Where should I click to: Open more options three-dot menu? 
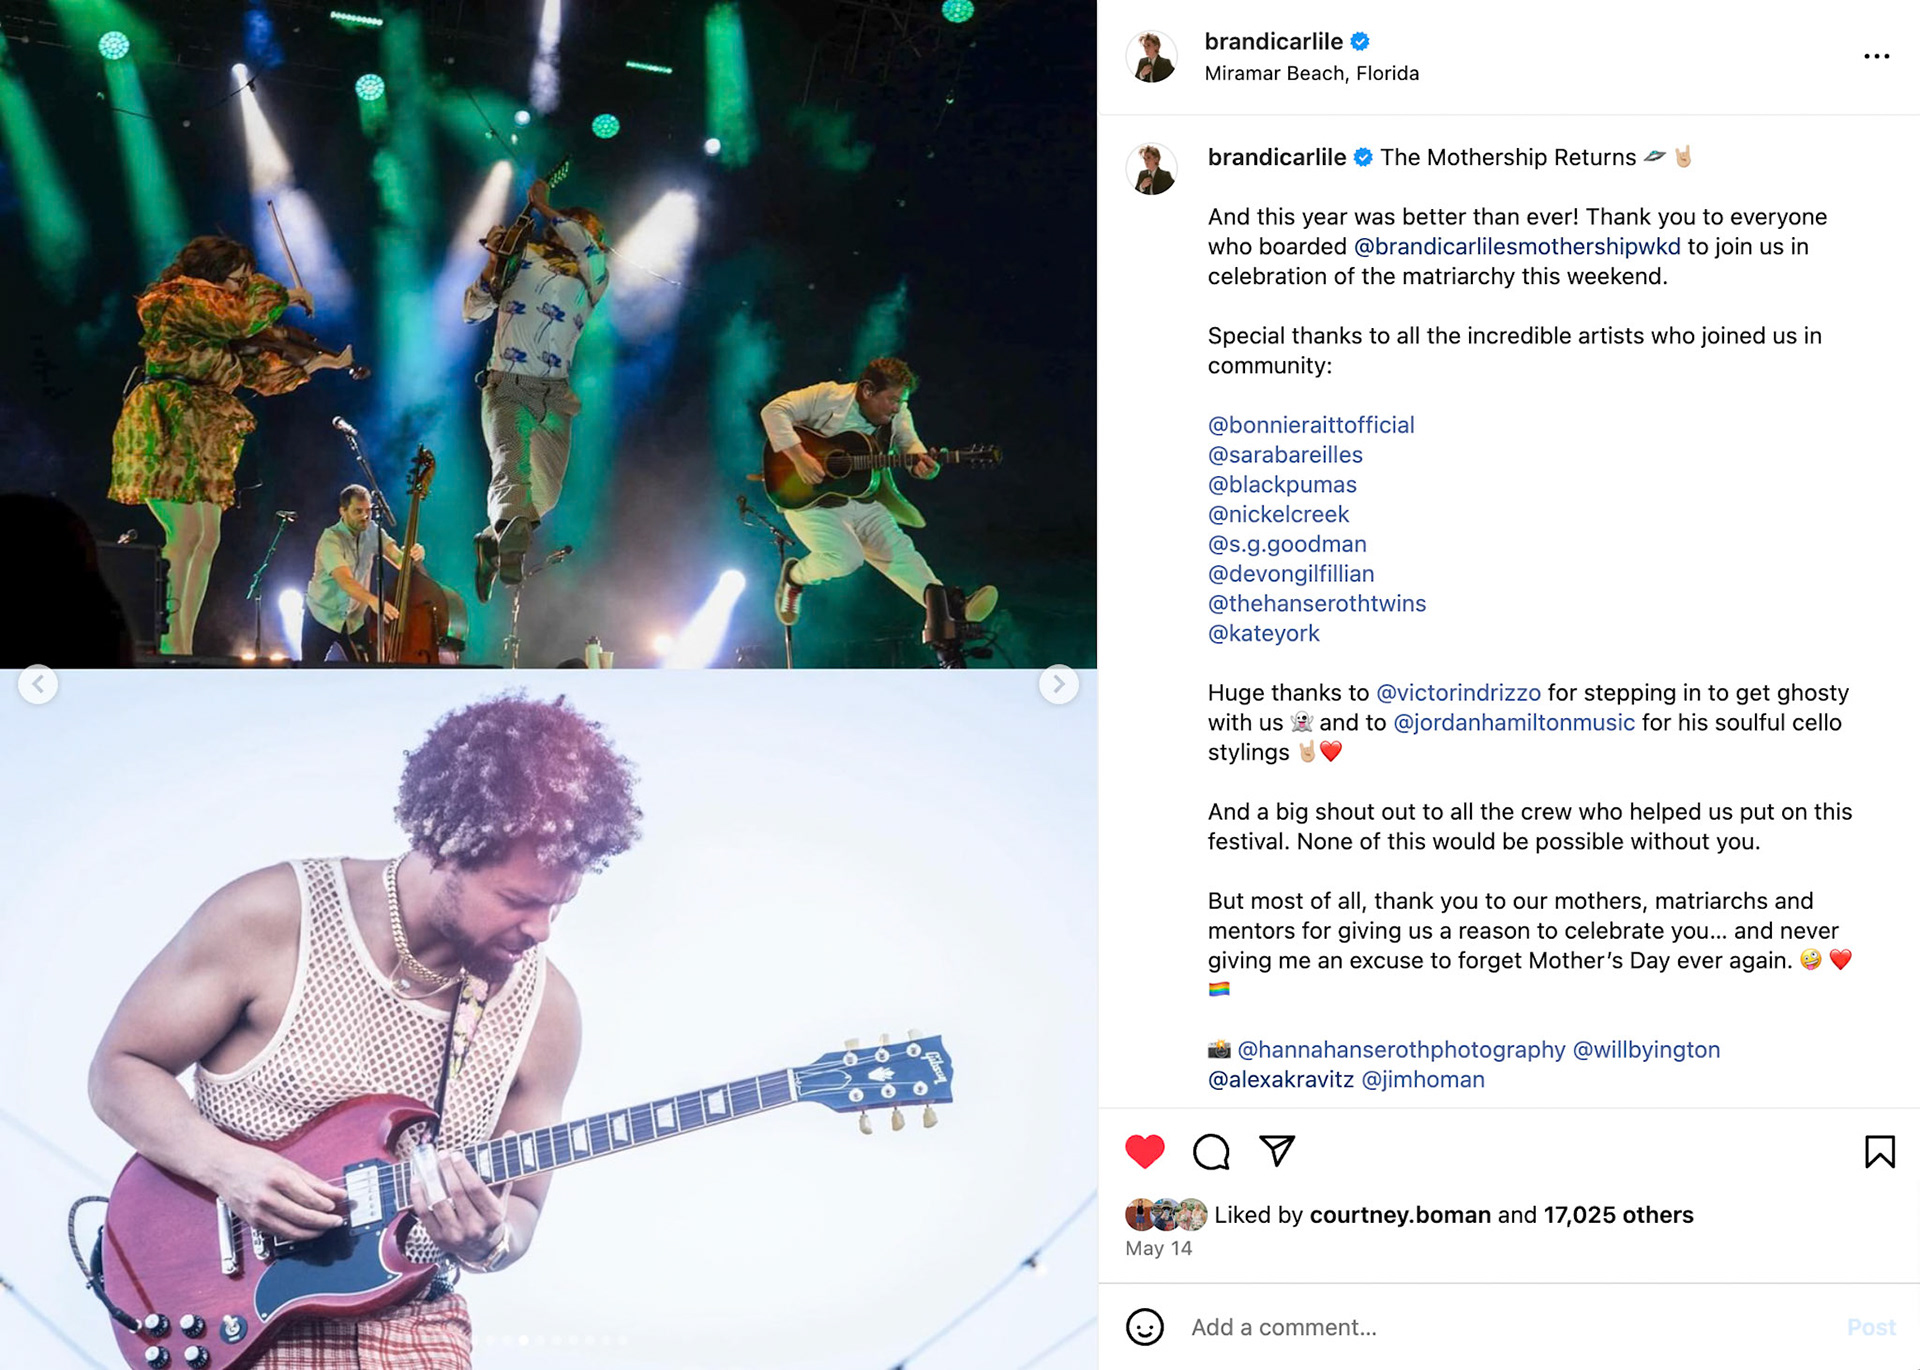[1876, 56]
